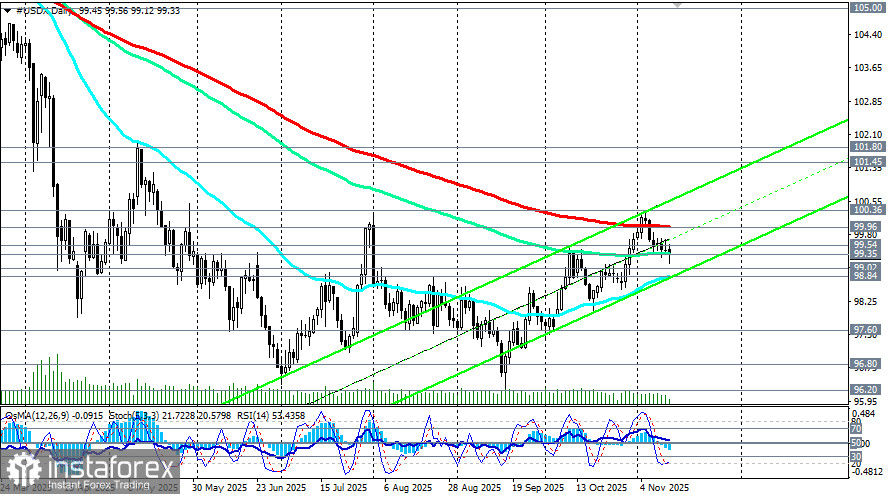Click the 28 Aug 2025 date label

click(475, 488)
